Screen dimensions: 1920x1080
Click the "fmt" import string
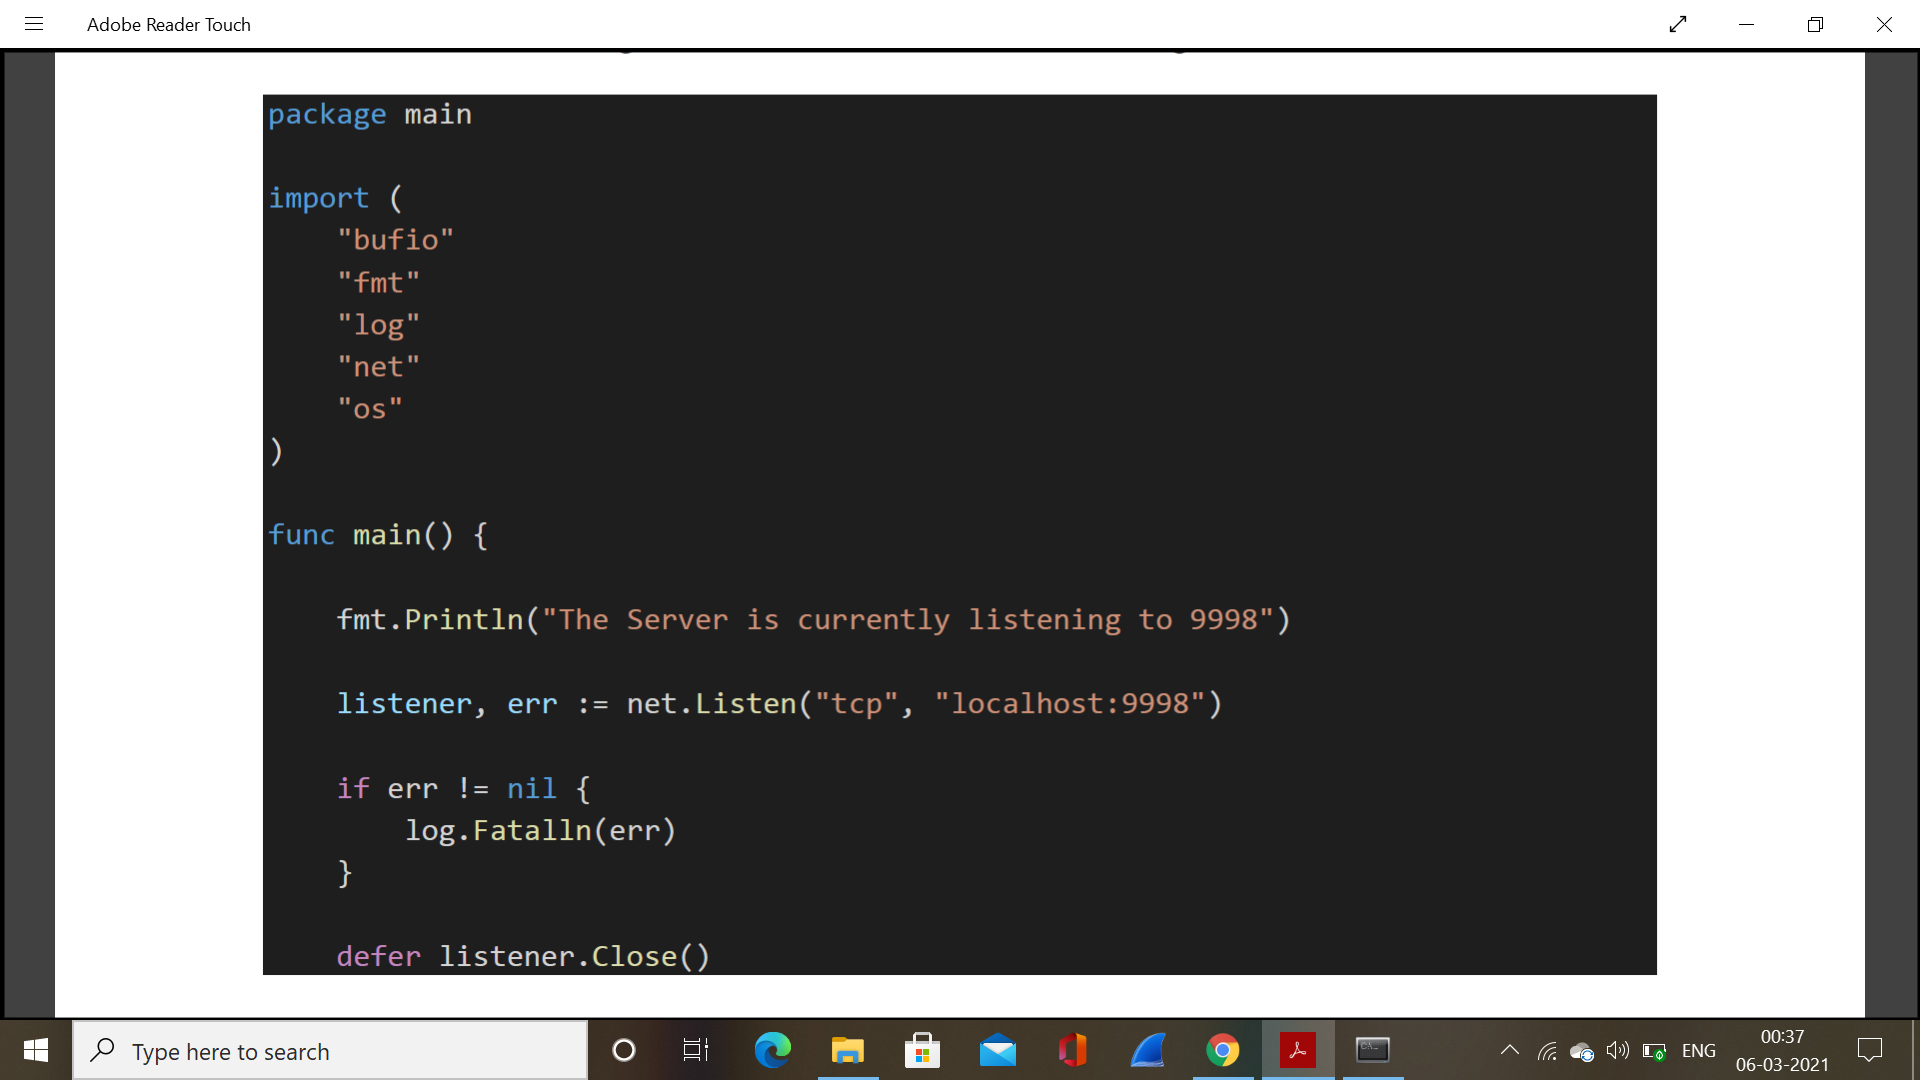click(378, 283)
